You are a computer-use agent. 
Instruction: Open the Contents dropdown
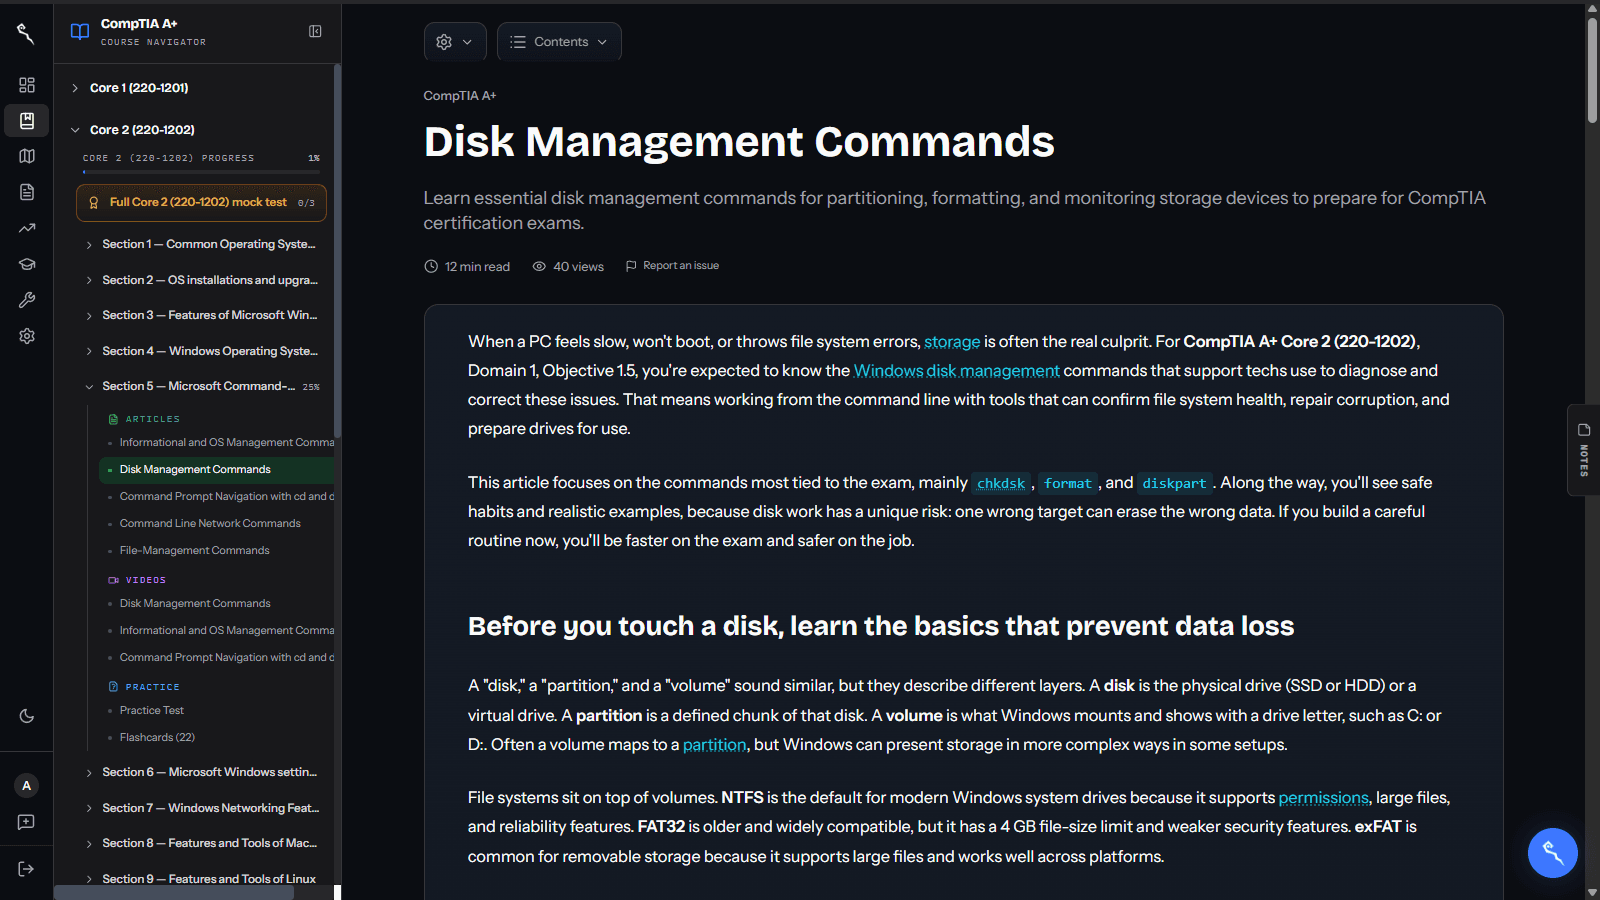pos(559,42)
